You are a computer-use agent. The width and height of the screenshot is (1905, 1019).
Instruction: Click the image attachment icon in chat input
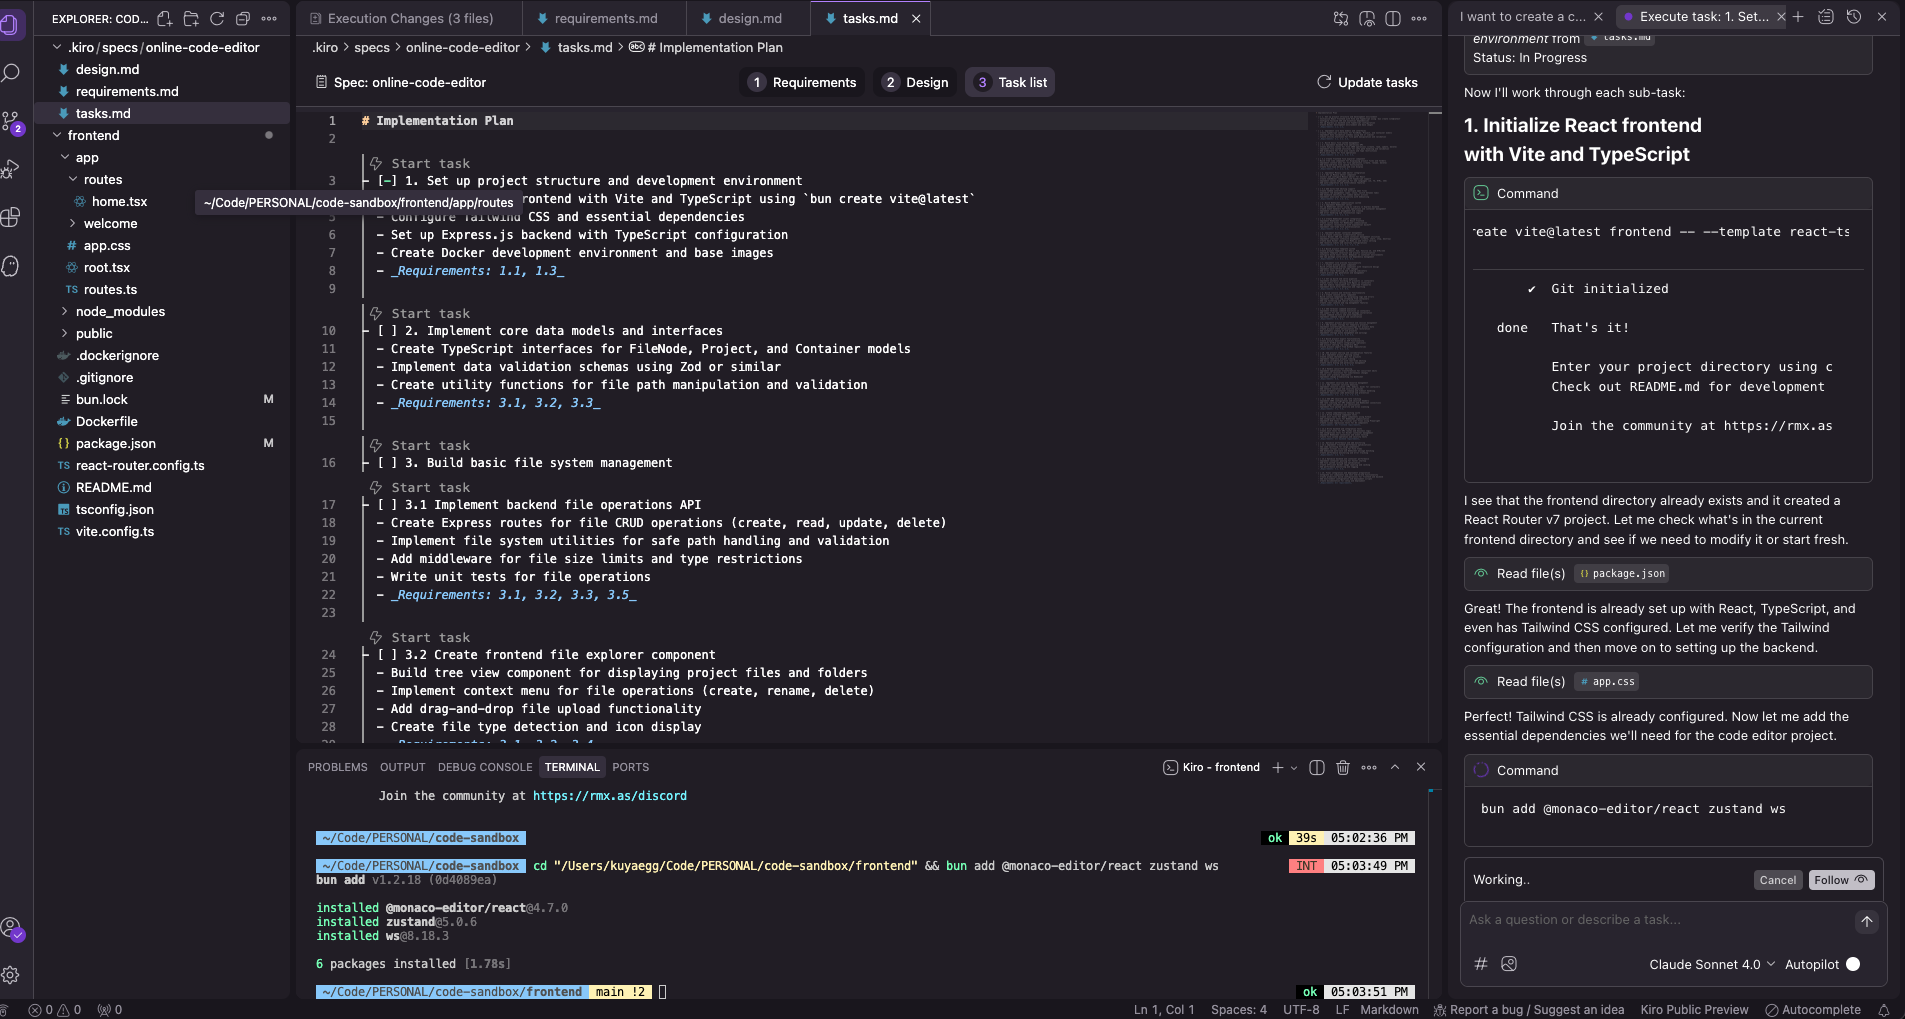tap(1509, 964)
